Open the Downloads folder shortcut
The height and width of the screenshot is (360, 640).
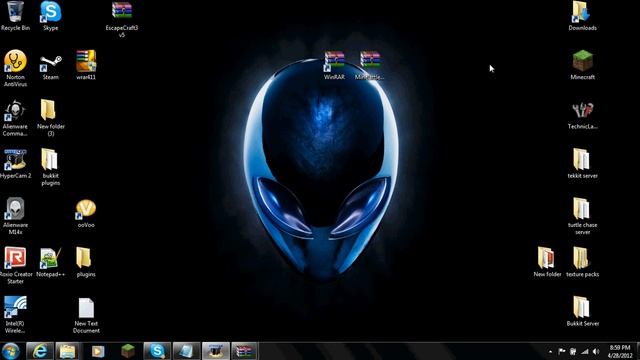(x=582, y=16)
